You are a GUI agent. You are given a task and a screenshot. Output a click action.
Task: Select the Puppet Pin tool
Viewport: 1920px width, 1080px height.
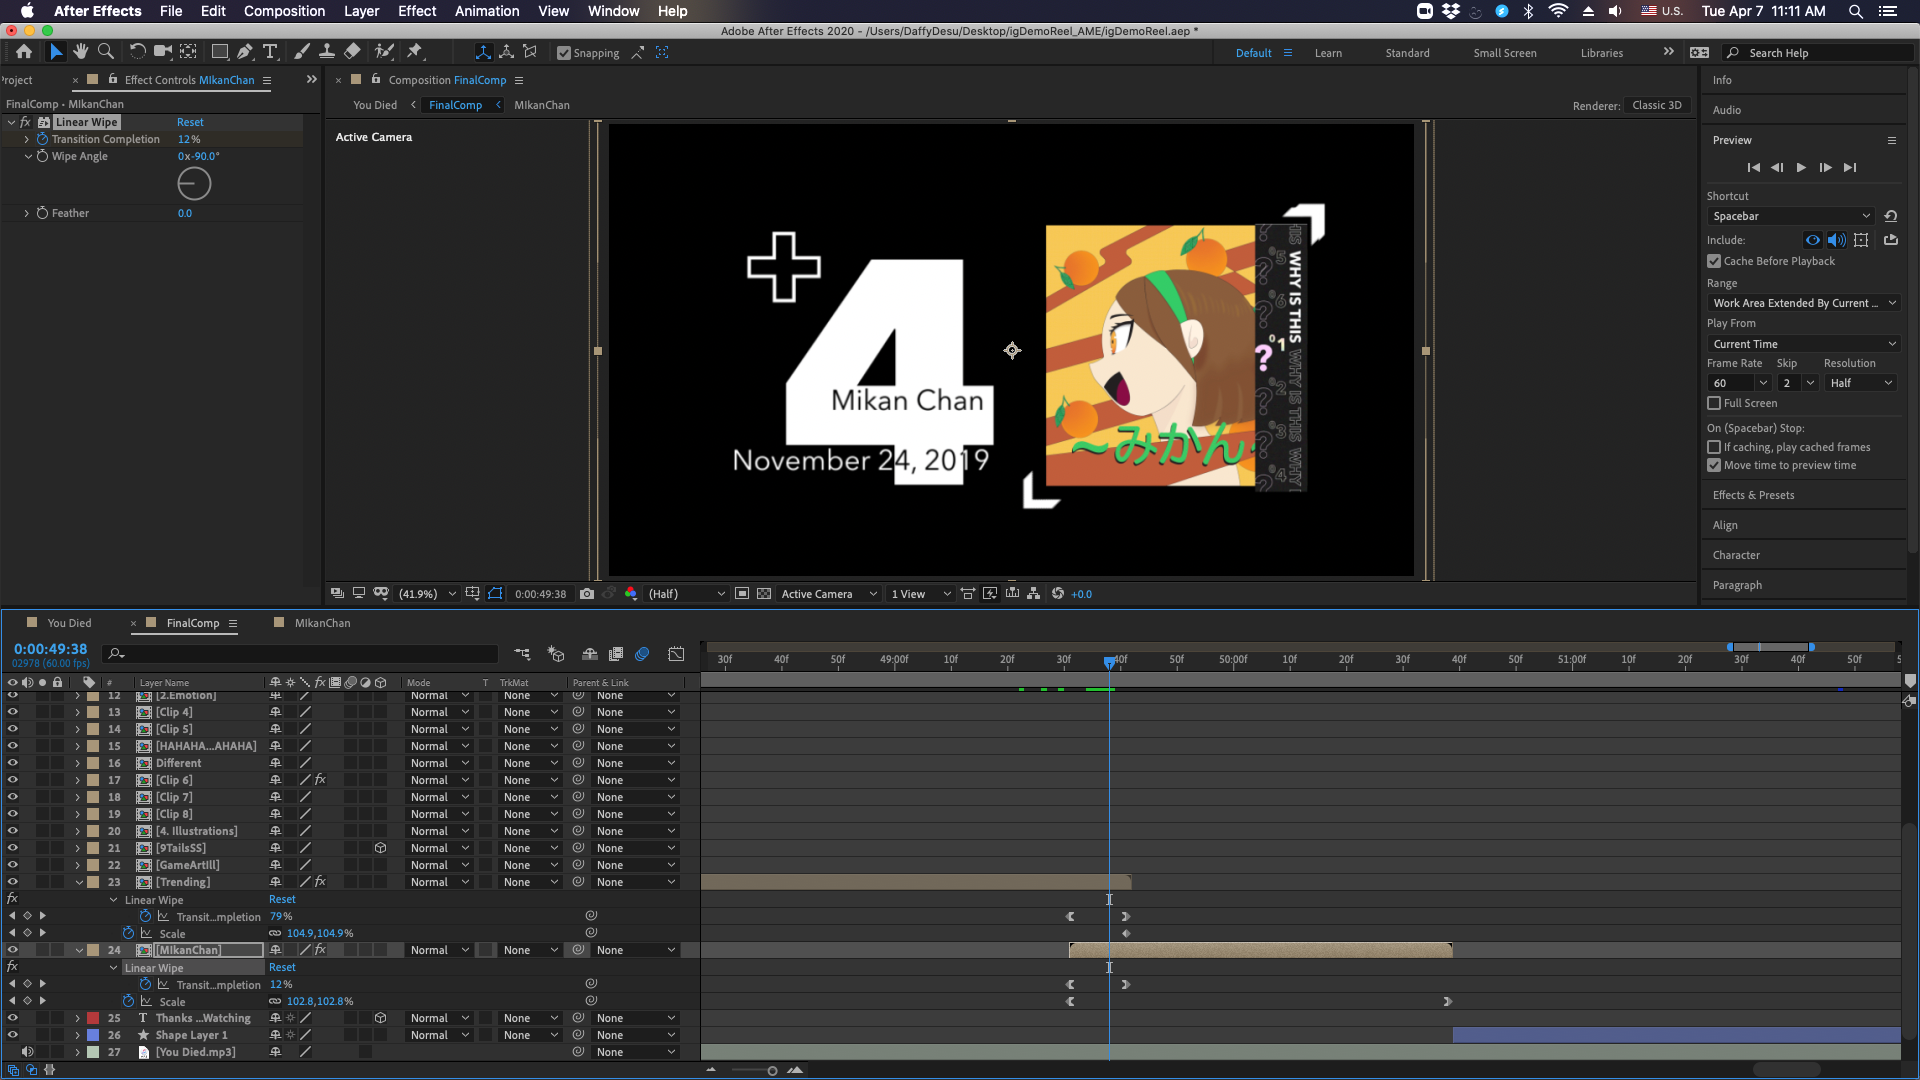tap(415, 52)
